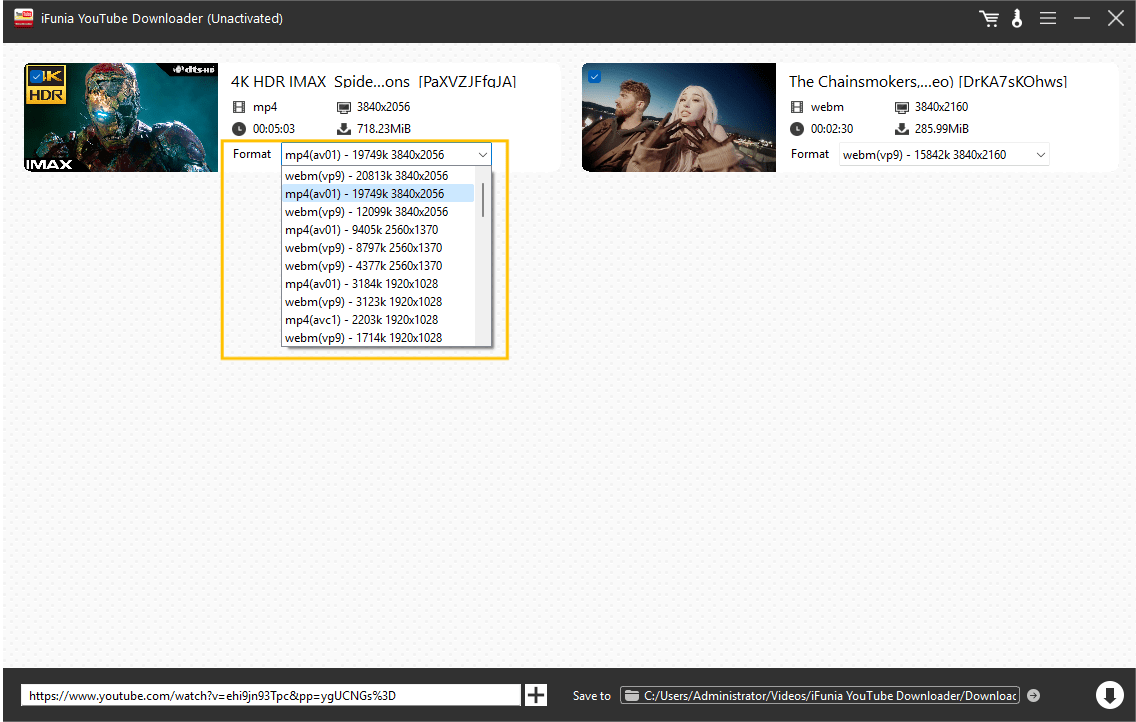
Task: Click the format list scrollbar
Action: [483, 200]
